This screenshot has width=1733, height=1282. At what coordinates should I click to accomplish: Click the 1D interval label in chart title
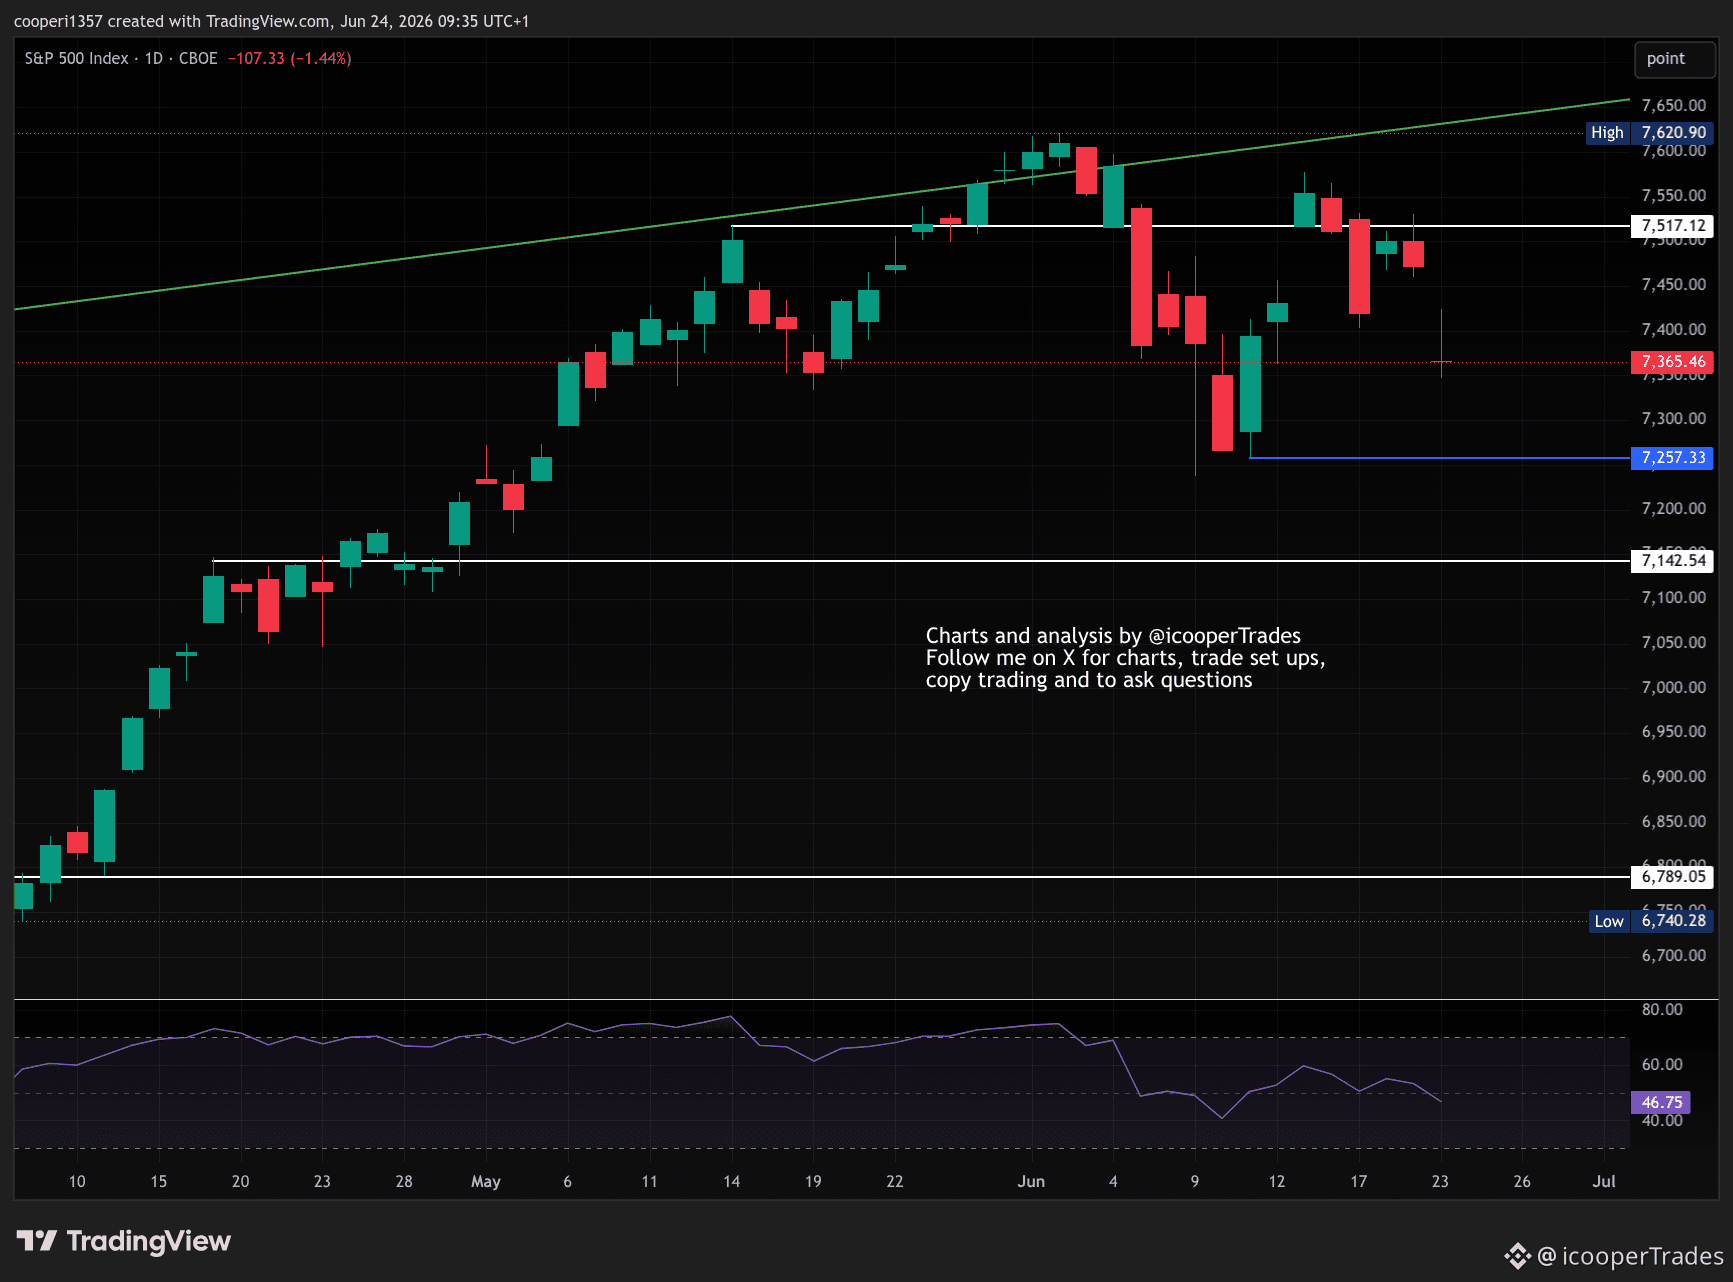154,58
